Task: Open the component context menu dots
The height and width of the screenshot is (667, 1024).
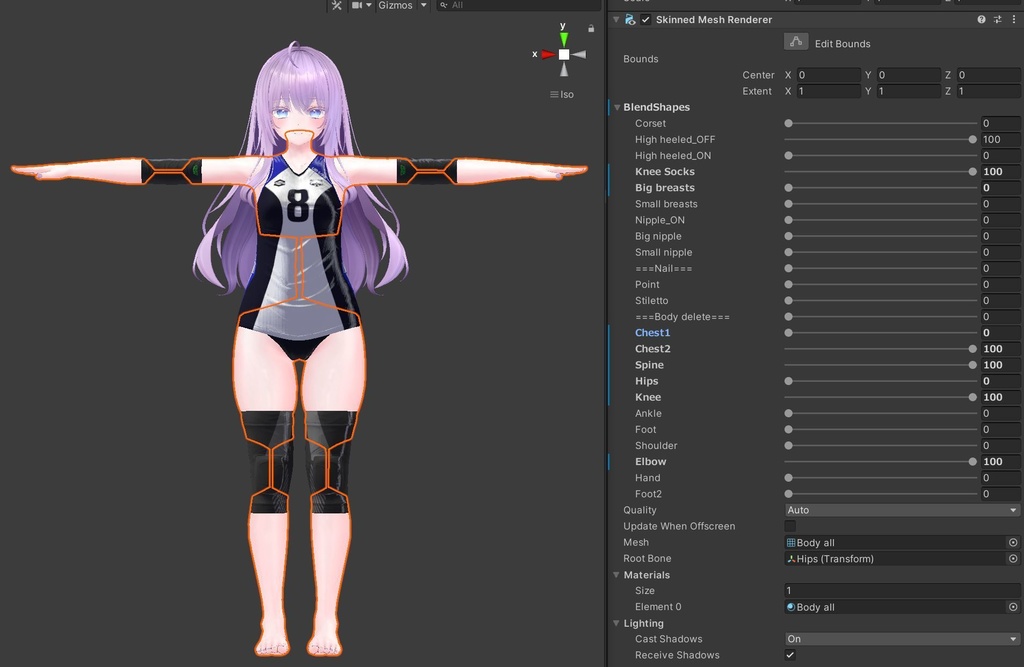Action: [x=1014, y=20]
